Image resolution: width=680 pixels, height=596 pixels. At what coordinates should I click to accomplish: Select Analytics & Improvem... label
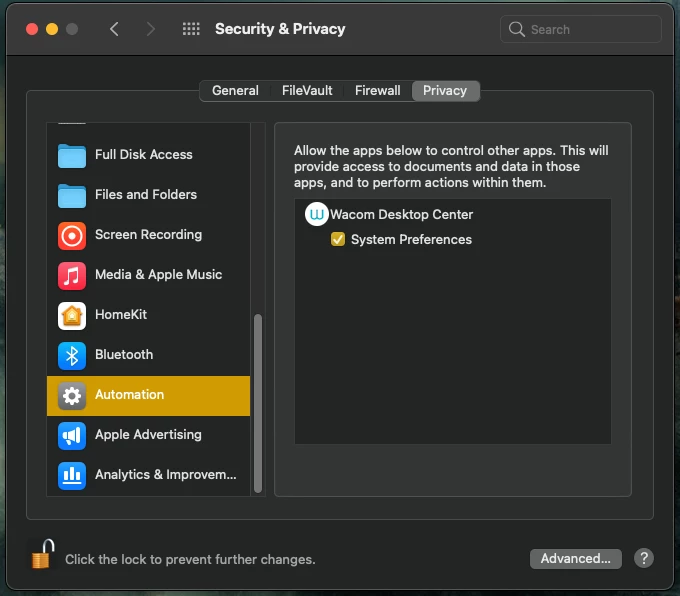(166, 475)
